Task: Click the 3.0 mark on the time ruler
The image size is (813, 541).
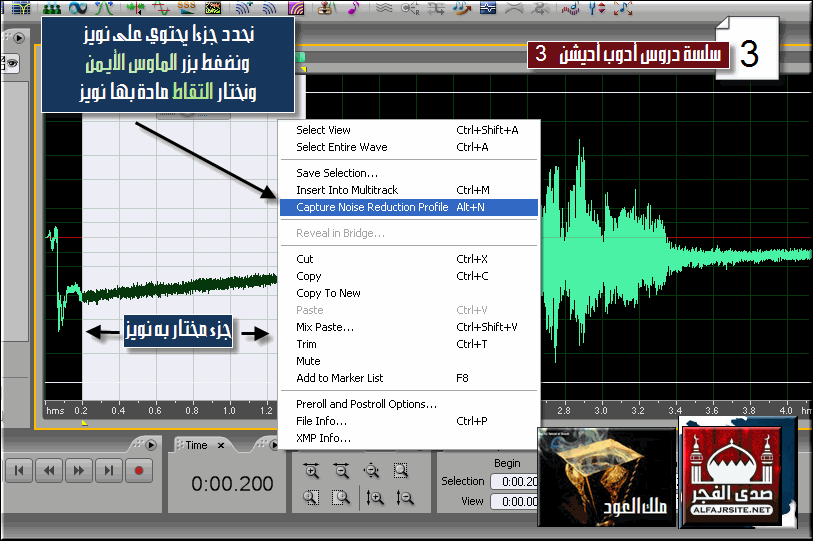Action: coord(600,410)
